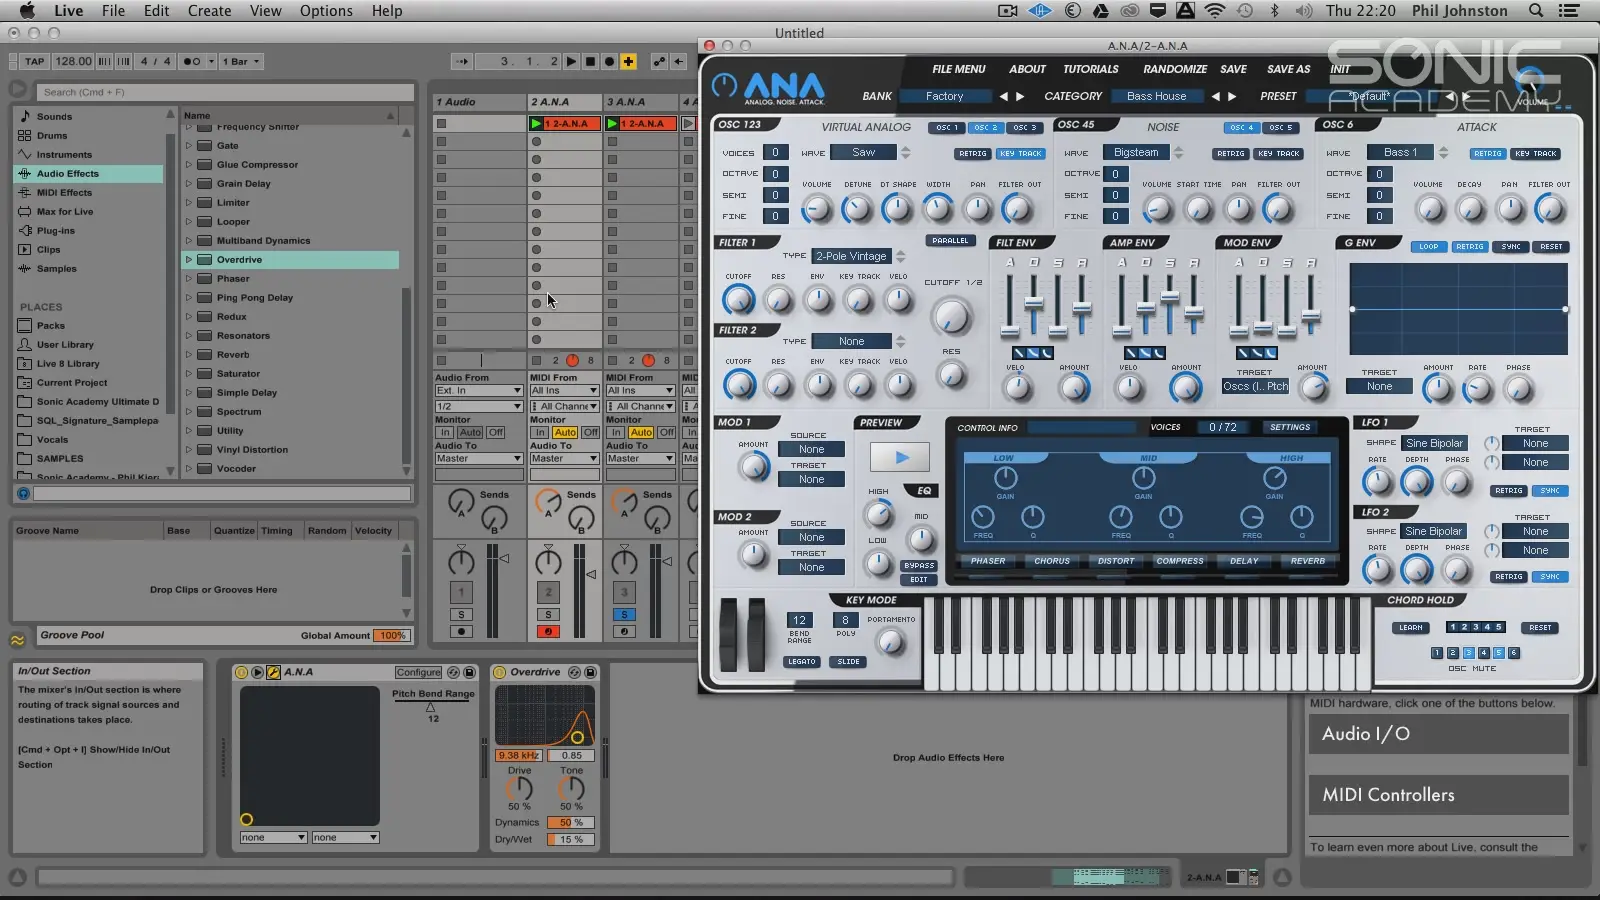This screenshot has height=900, width=1600.
Task: Click the A.N.A device wrench icon
Action: pos(272,672)
